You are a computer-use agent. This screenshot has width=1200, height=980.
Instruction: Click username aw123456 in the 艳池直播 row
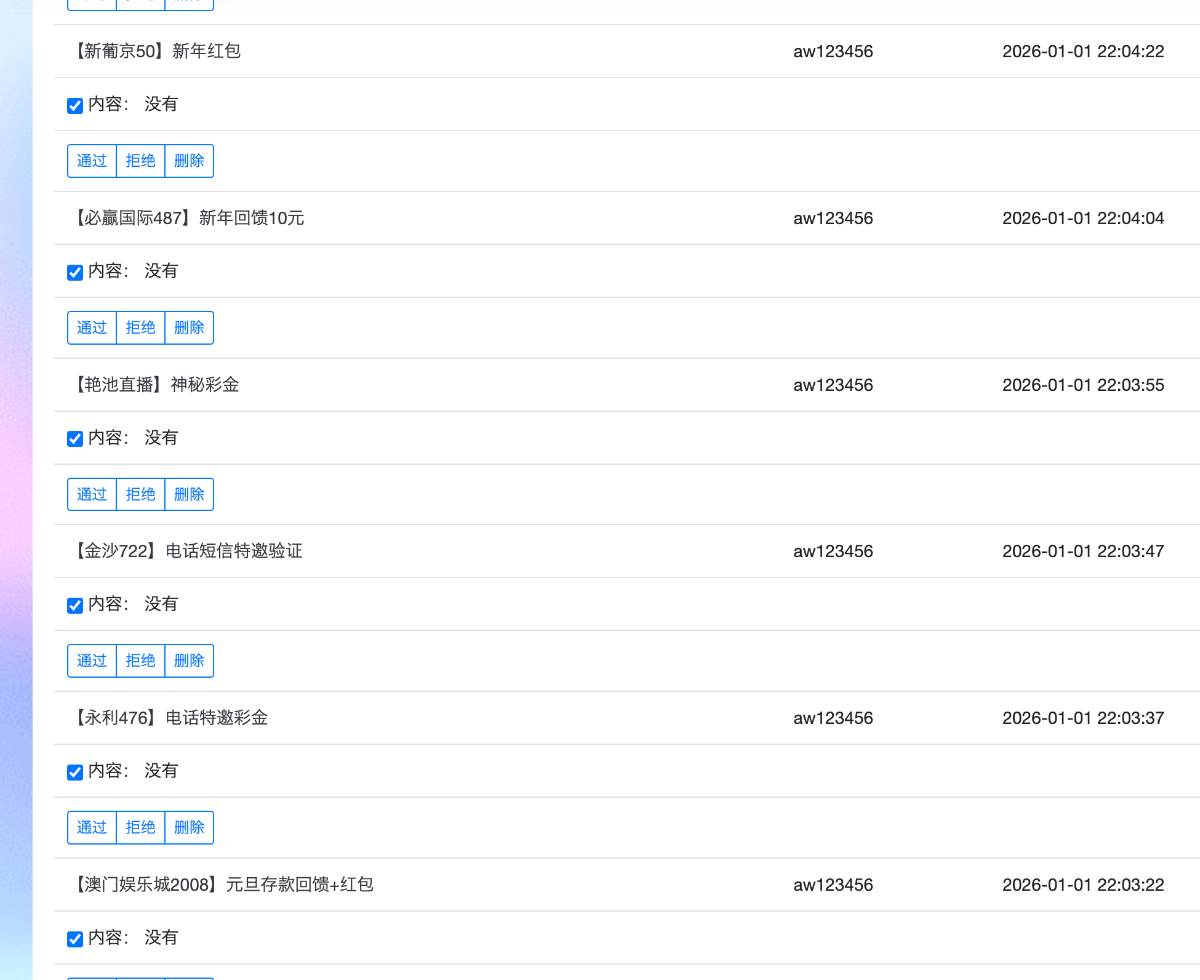click(833, 385)
